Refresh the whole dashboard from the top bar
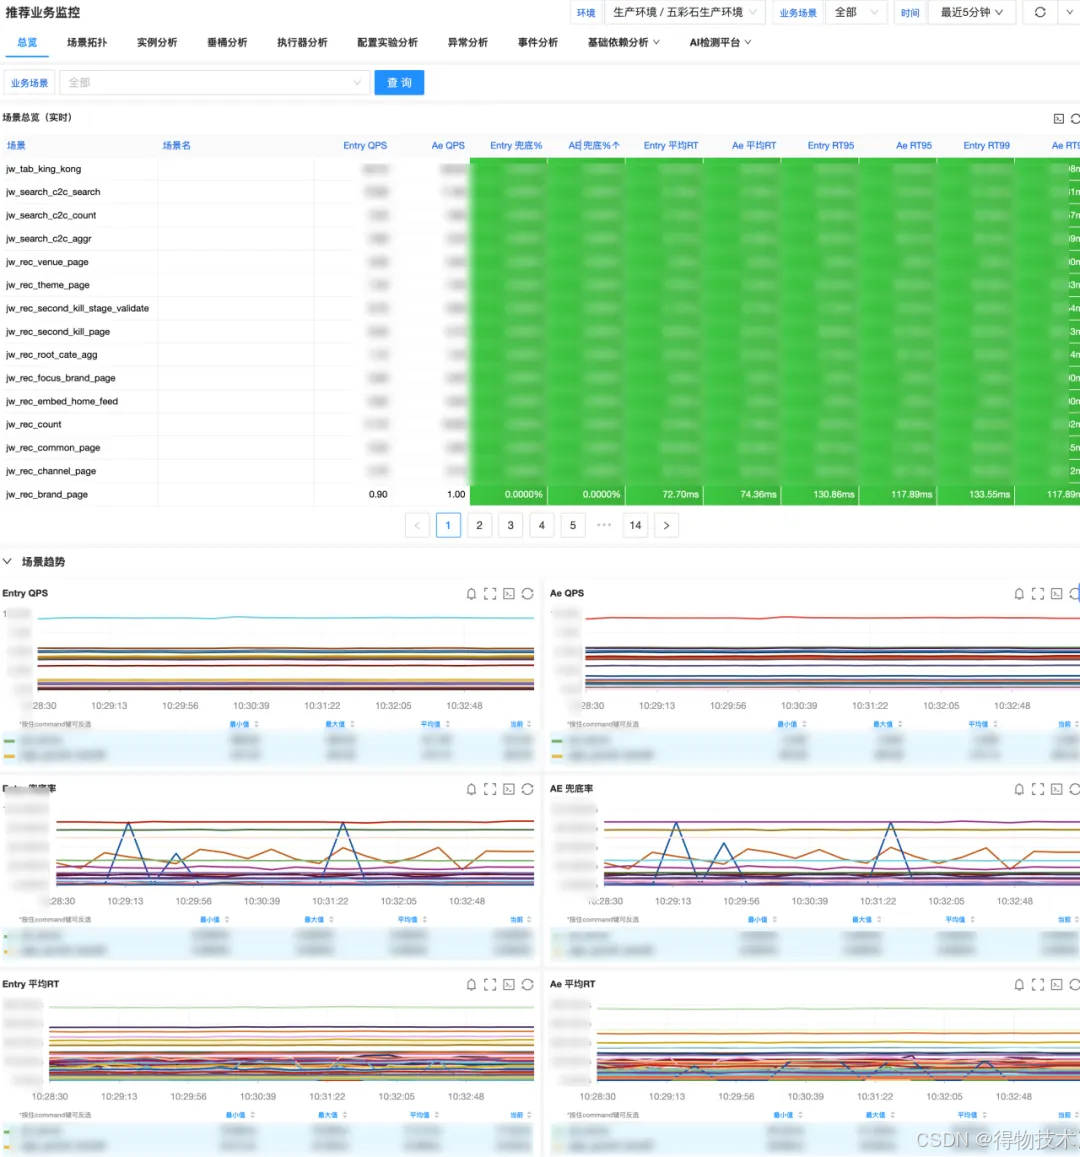 click(1040, 13)
